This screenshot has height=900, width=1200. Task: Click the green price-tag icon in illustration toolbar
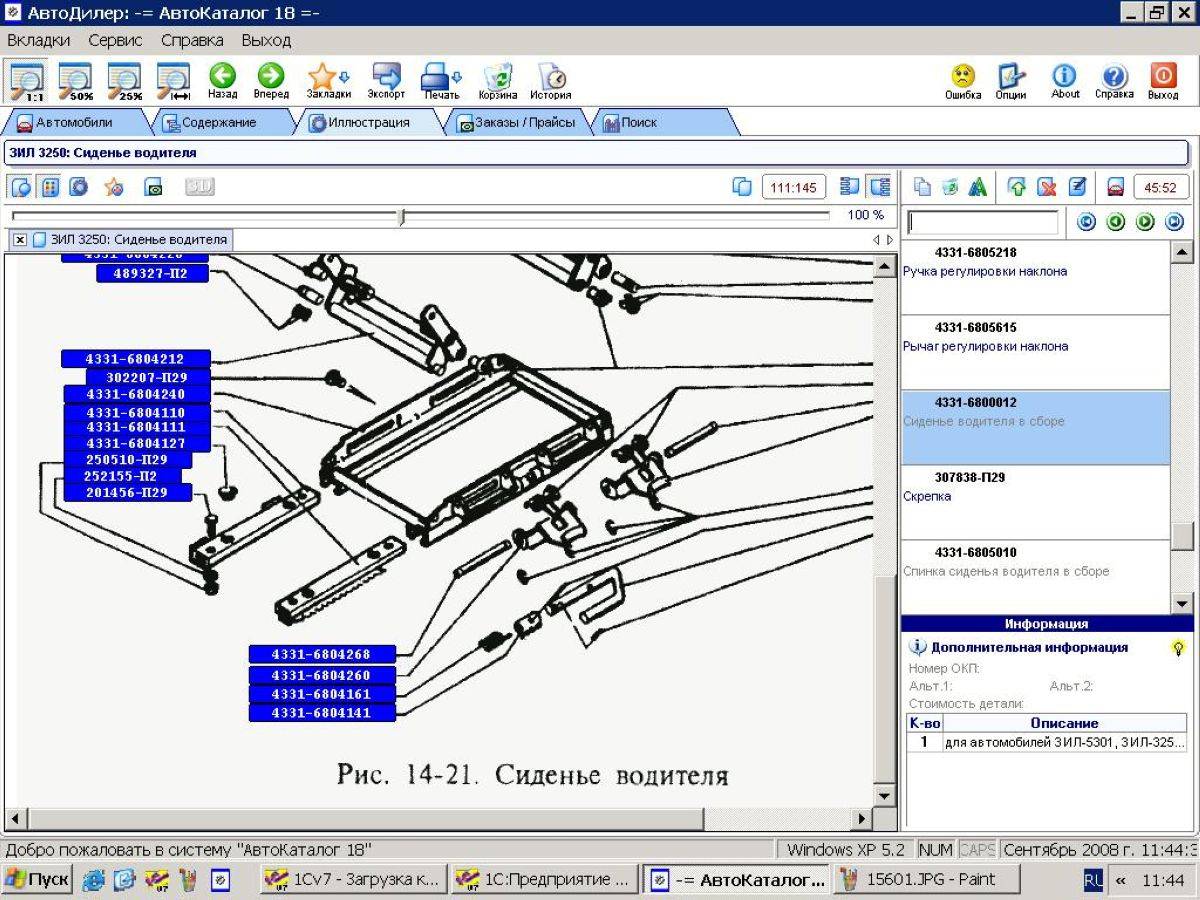[153, 187]
